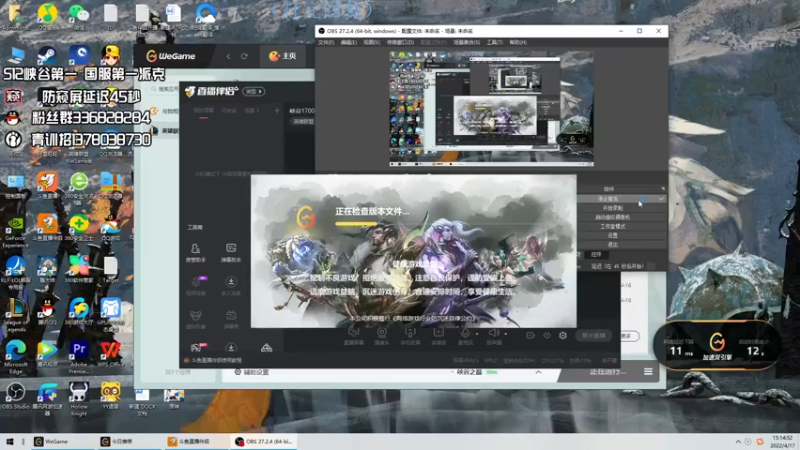Toggle the preview eye icon
Screen dimensions: 800x450
546,335
